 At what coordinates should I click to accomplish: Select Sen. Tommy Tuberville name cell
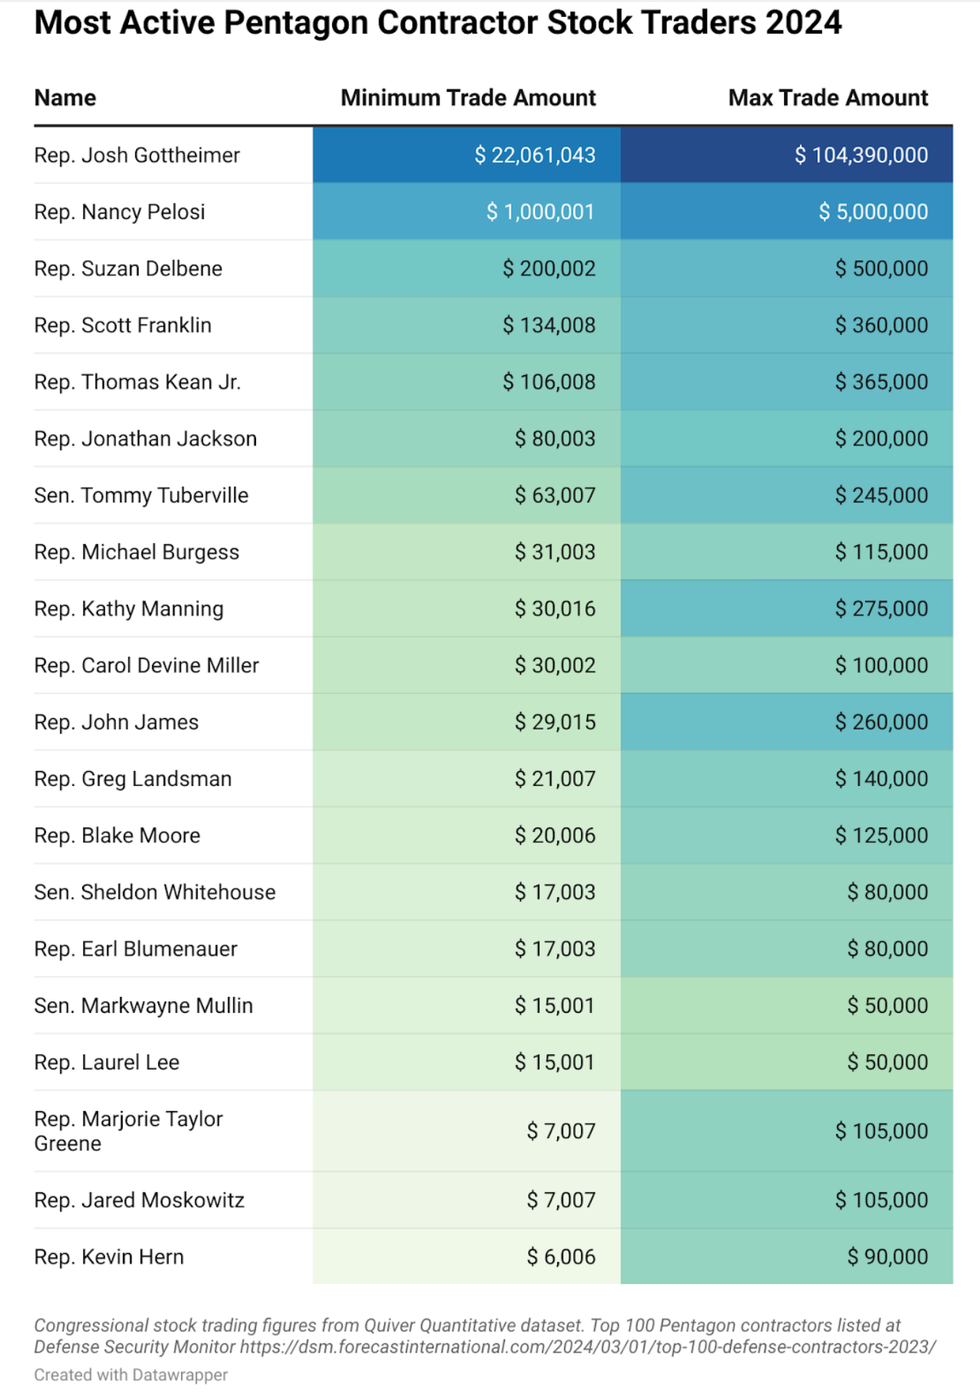coord(141,495)
